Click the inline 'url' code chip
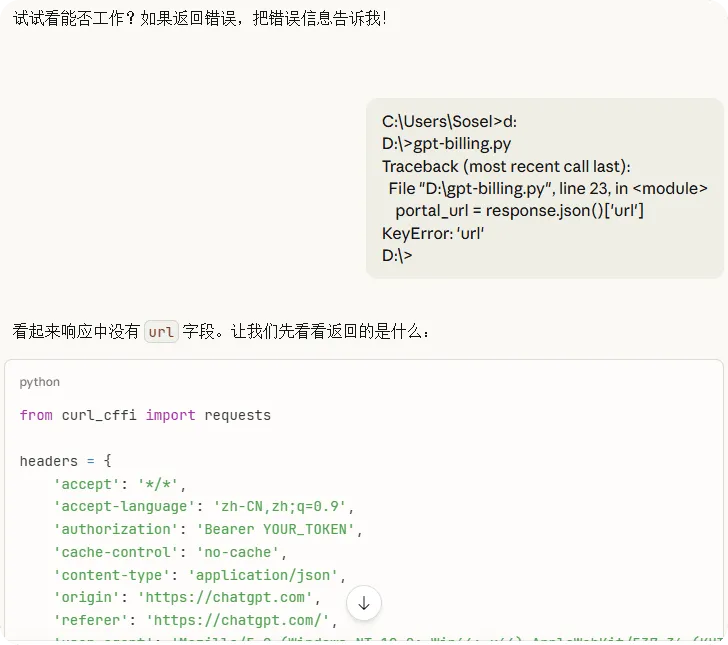728x645 pixels. tap(161, 332)
